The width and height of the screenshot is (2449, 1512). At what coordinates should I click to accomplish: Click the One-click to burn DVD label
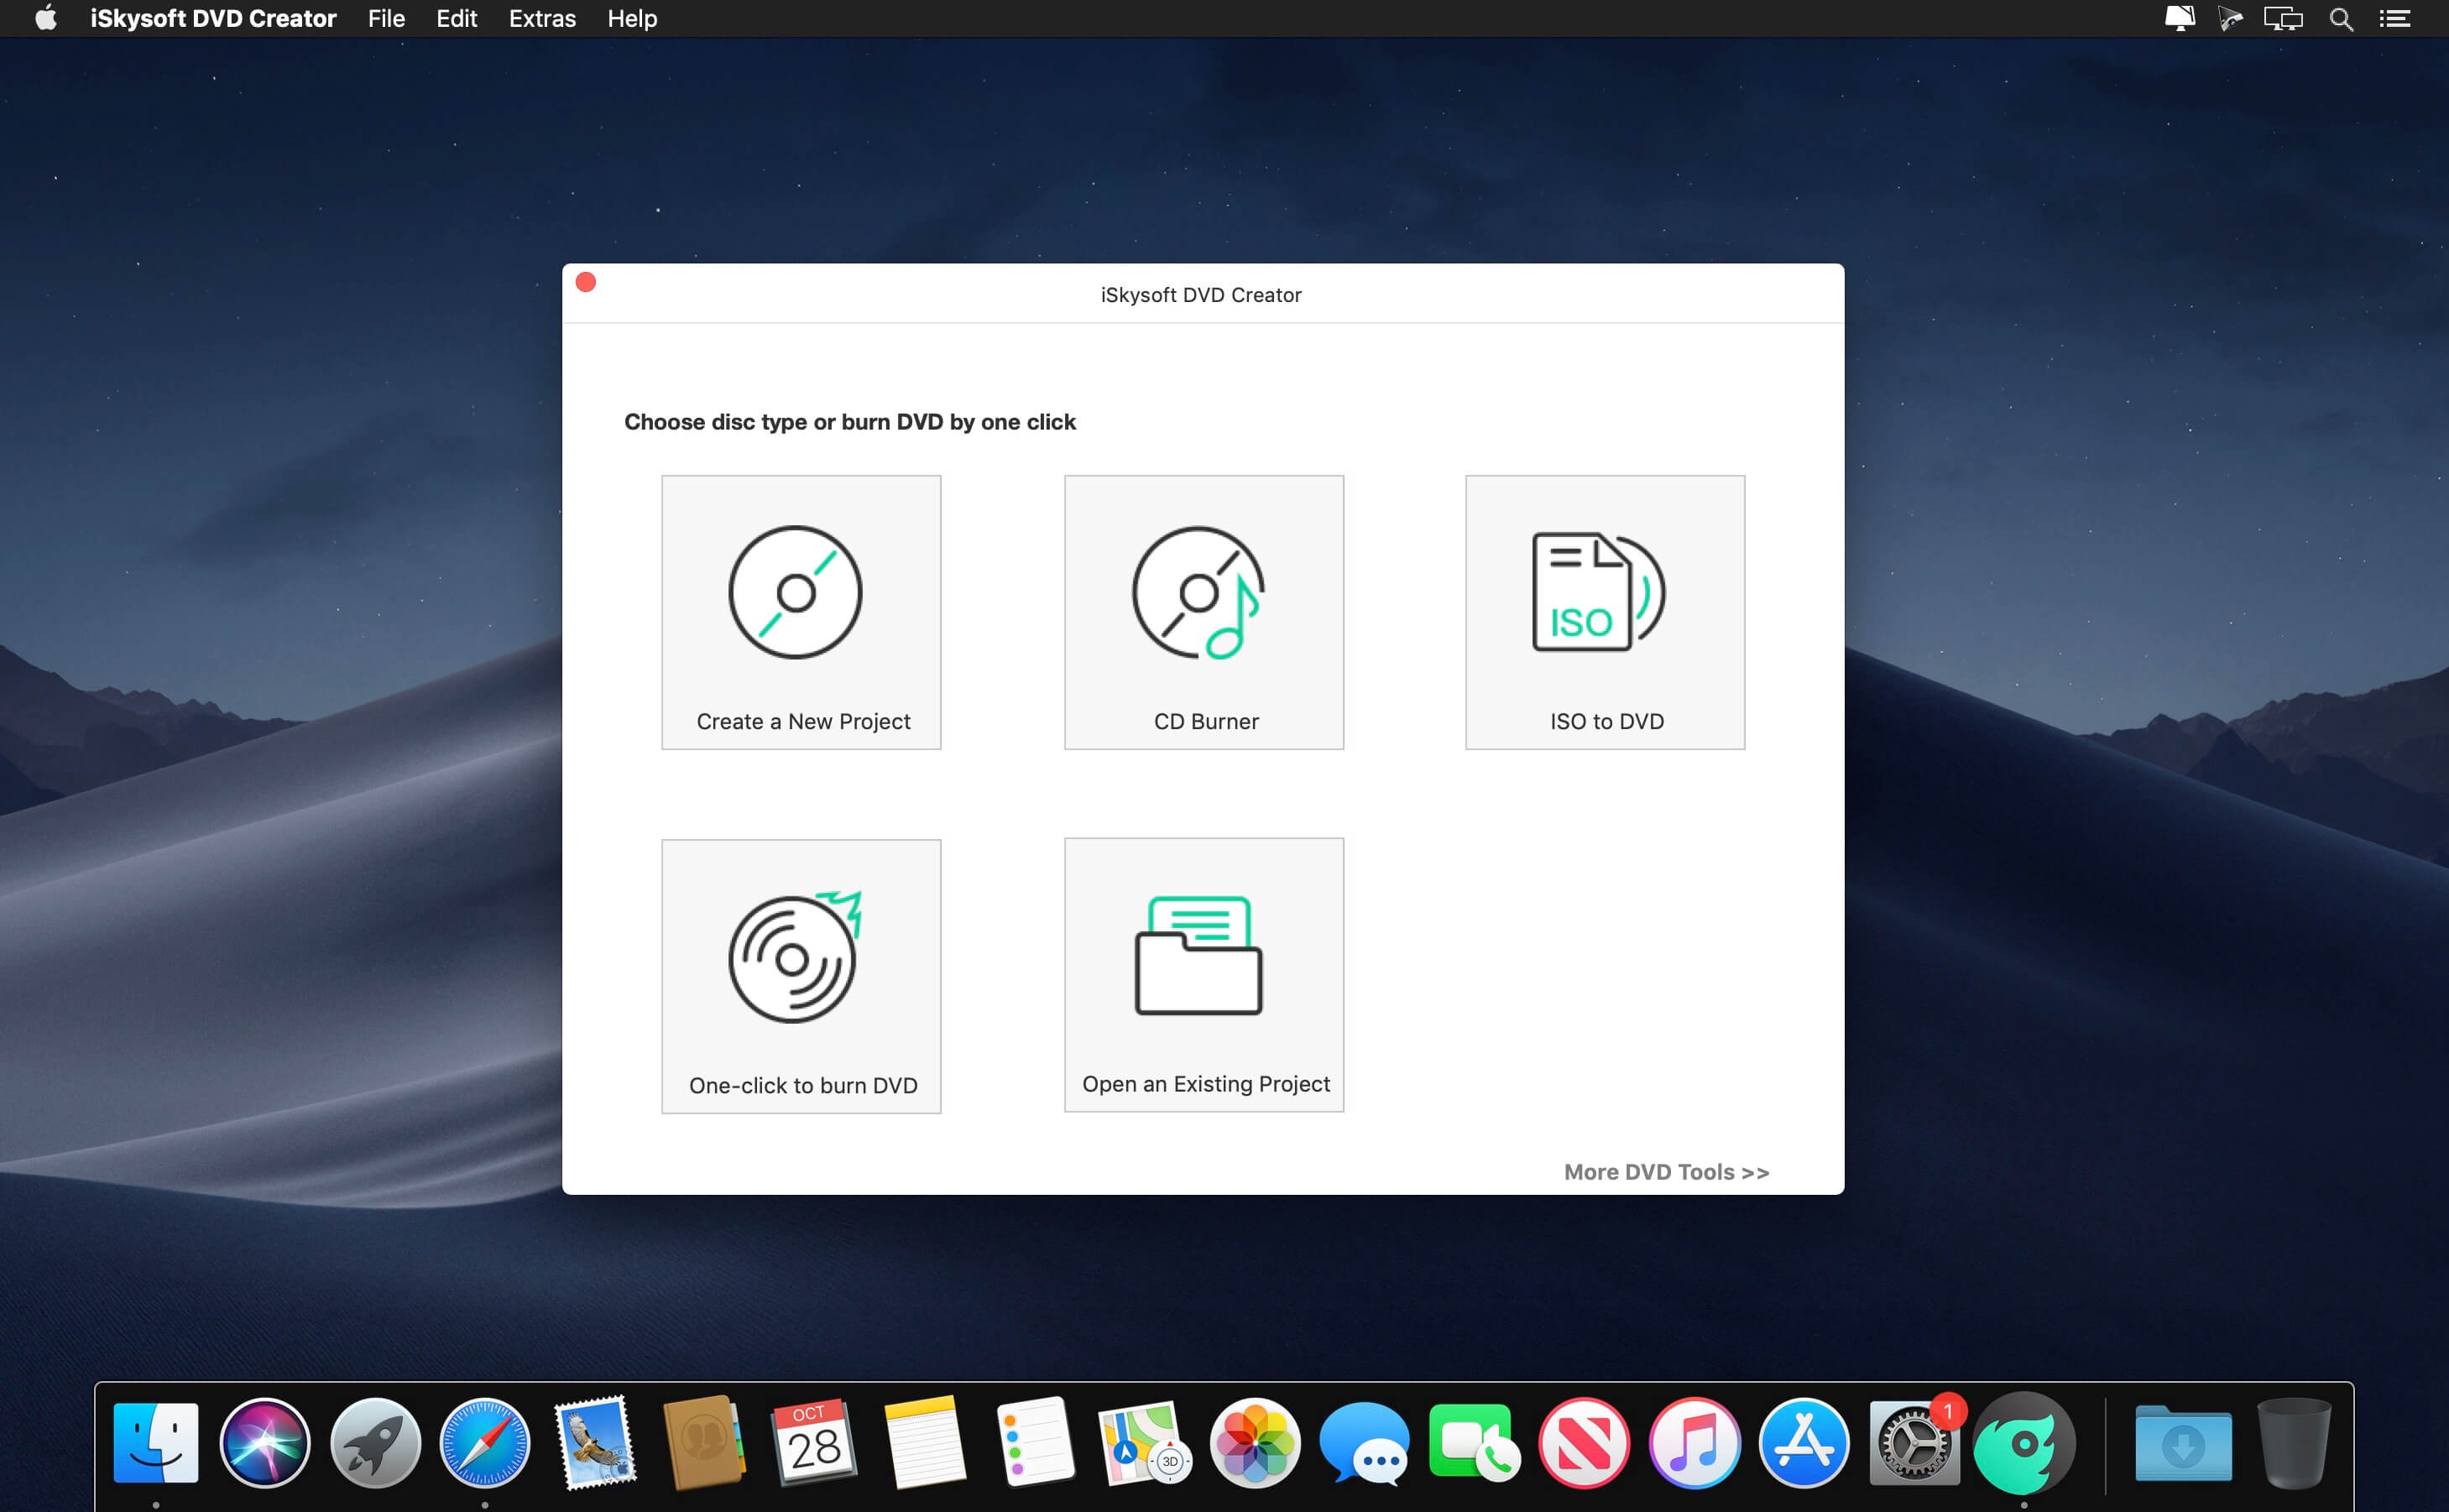point(803,1085)
